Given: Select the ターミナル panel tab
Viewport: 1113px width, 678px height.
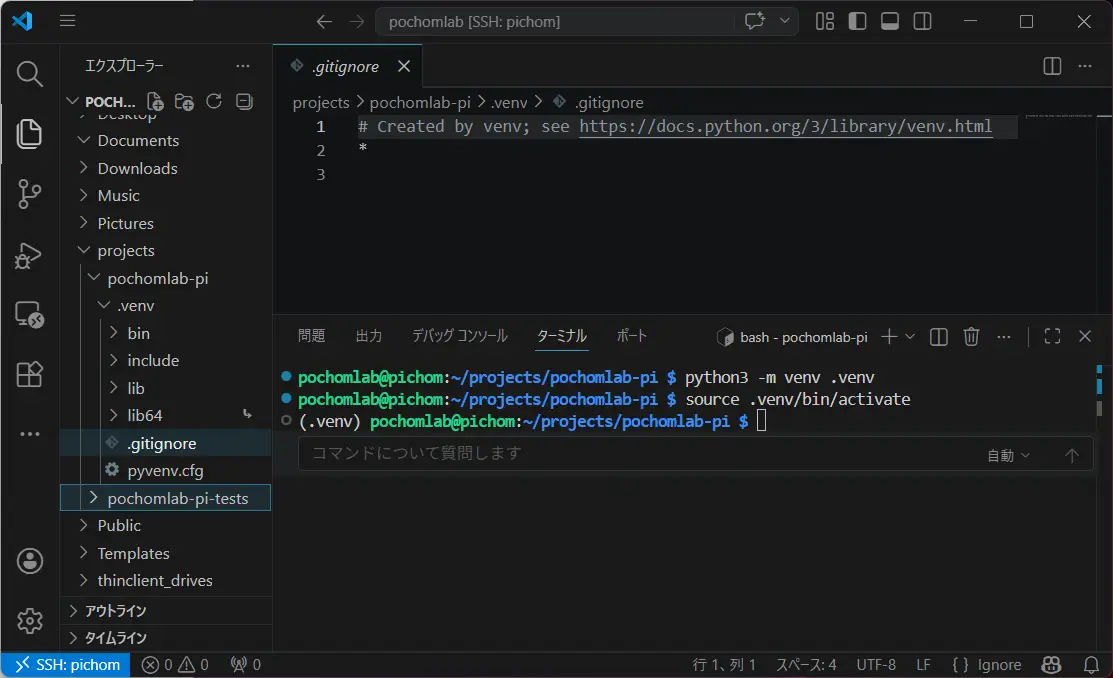Looking at the screenshot, I should 561,335.
